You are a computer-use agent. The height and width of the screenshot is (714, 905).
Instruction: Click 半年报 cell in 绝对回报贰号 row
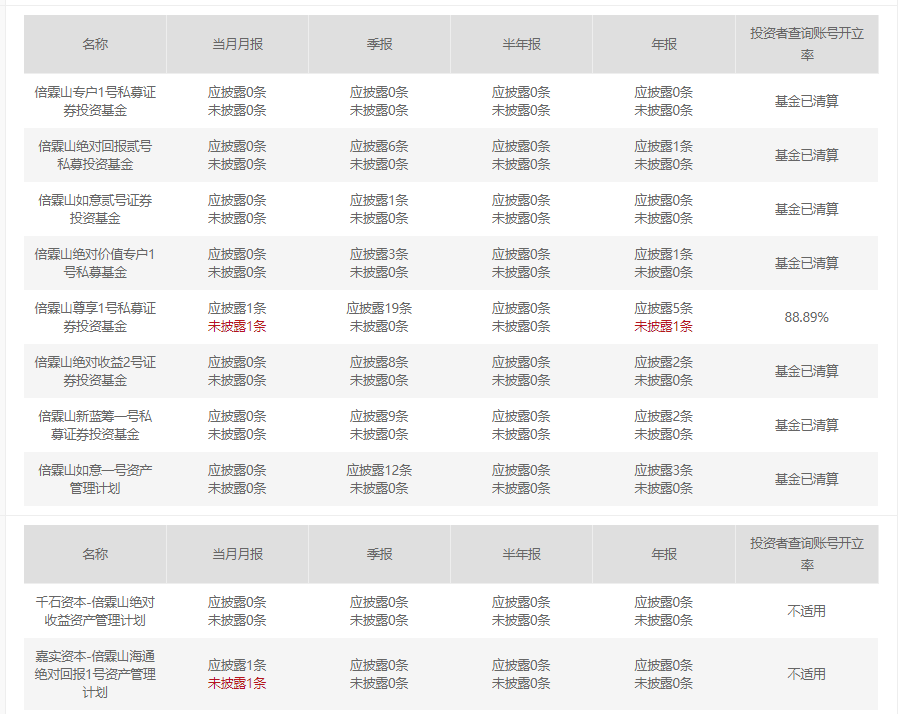521,155
